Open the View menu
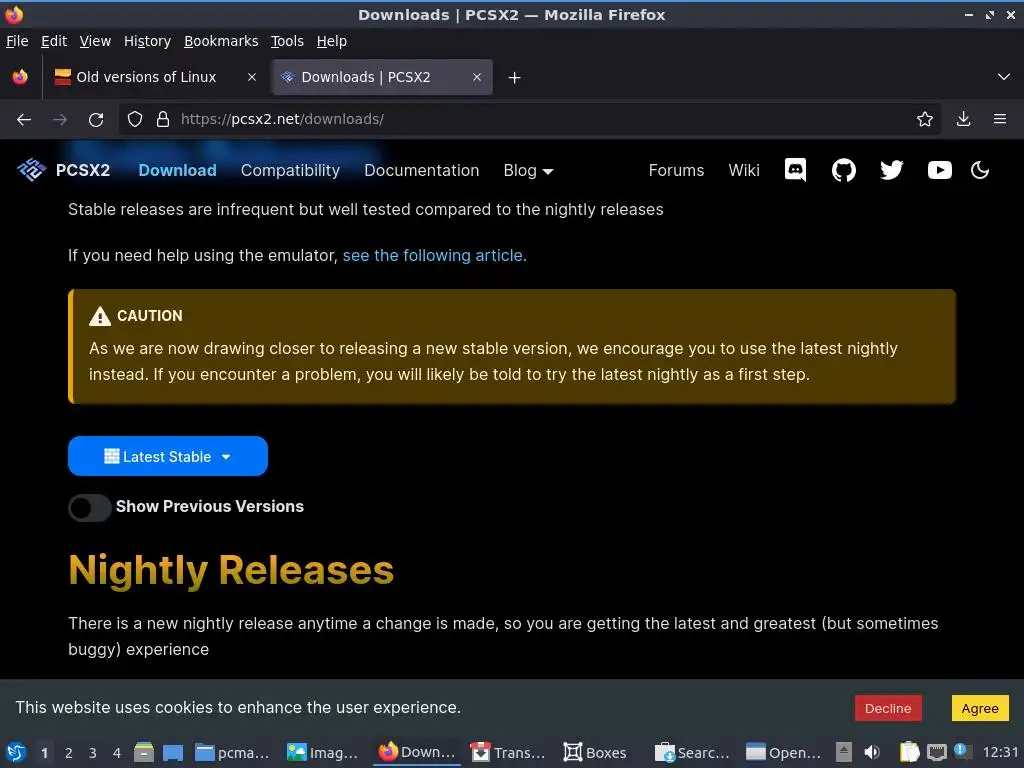This screenshot has height=768, width=1024. click(95, 41)
